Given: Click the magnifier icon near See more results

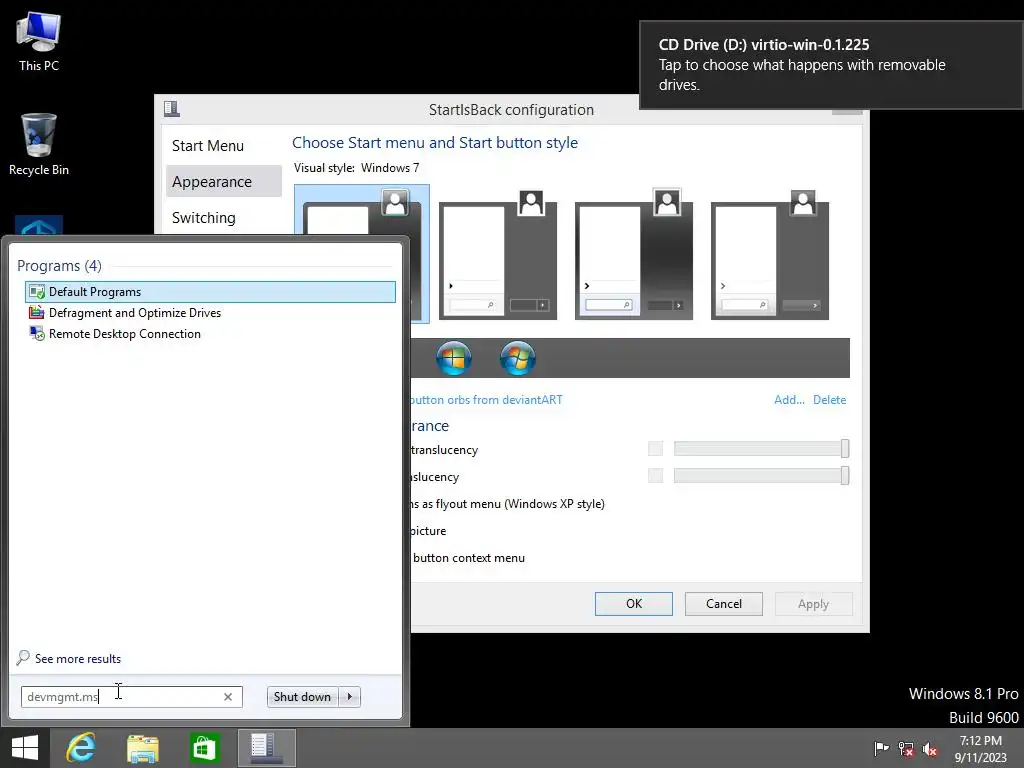Looking at the screenshot, I should [x=24, y=658].
